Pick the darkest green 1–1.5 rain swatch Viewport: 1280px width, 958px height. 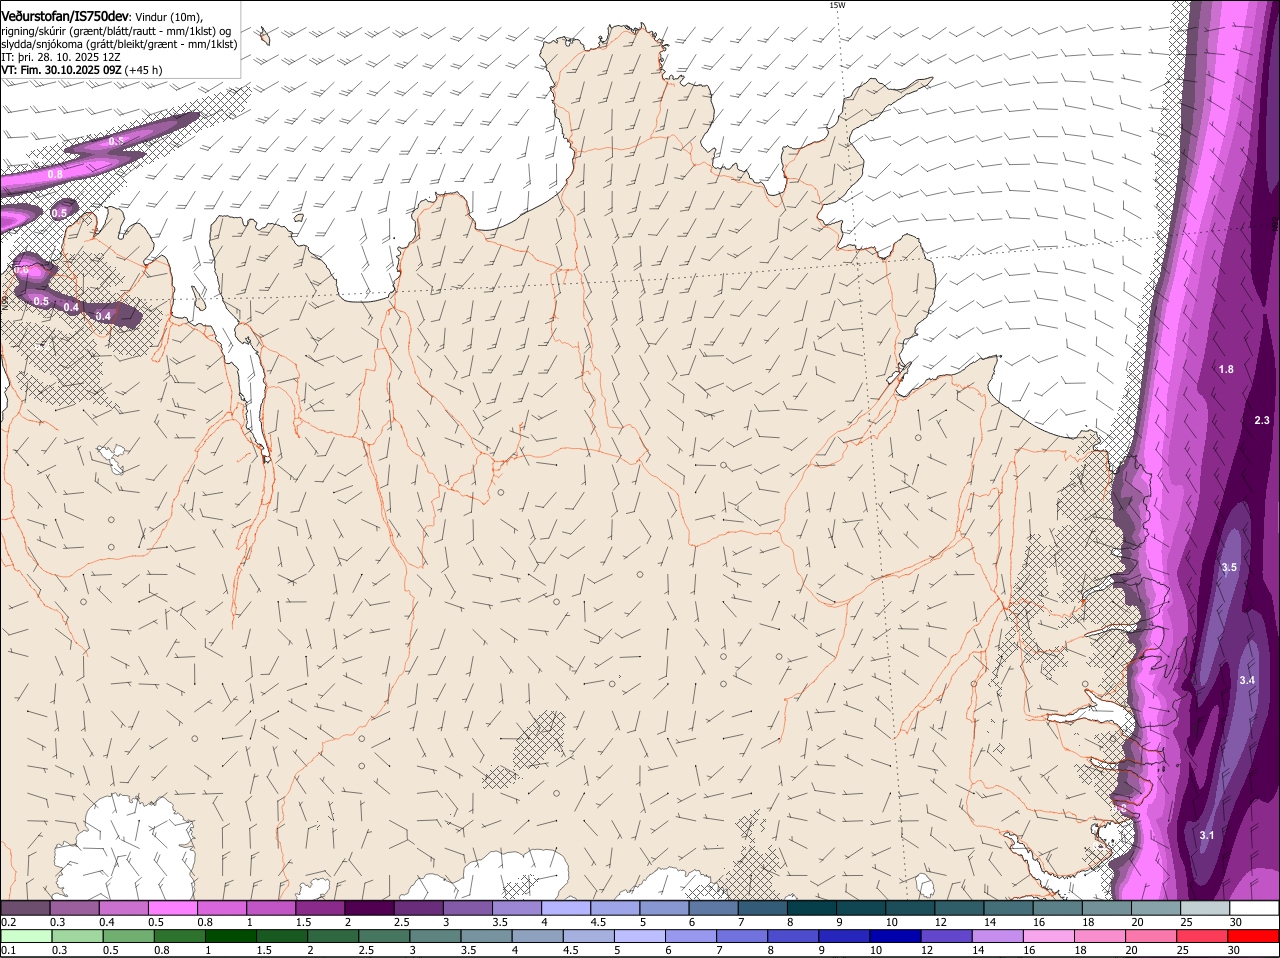click(x=229, y=936)
